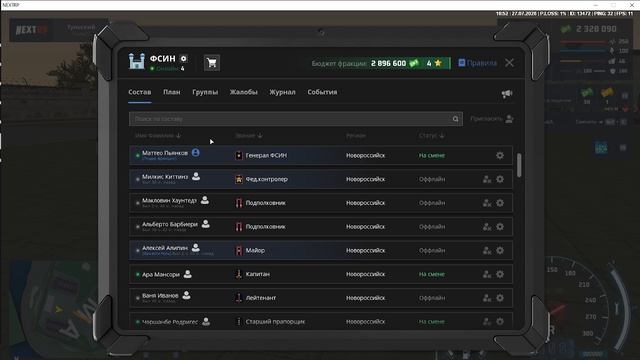Open profile icon beside Милкис Киттинз
The height and width of the screenshot is (360, 640).
[196, 176]
